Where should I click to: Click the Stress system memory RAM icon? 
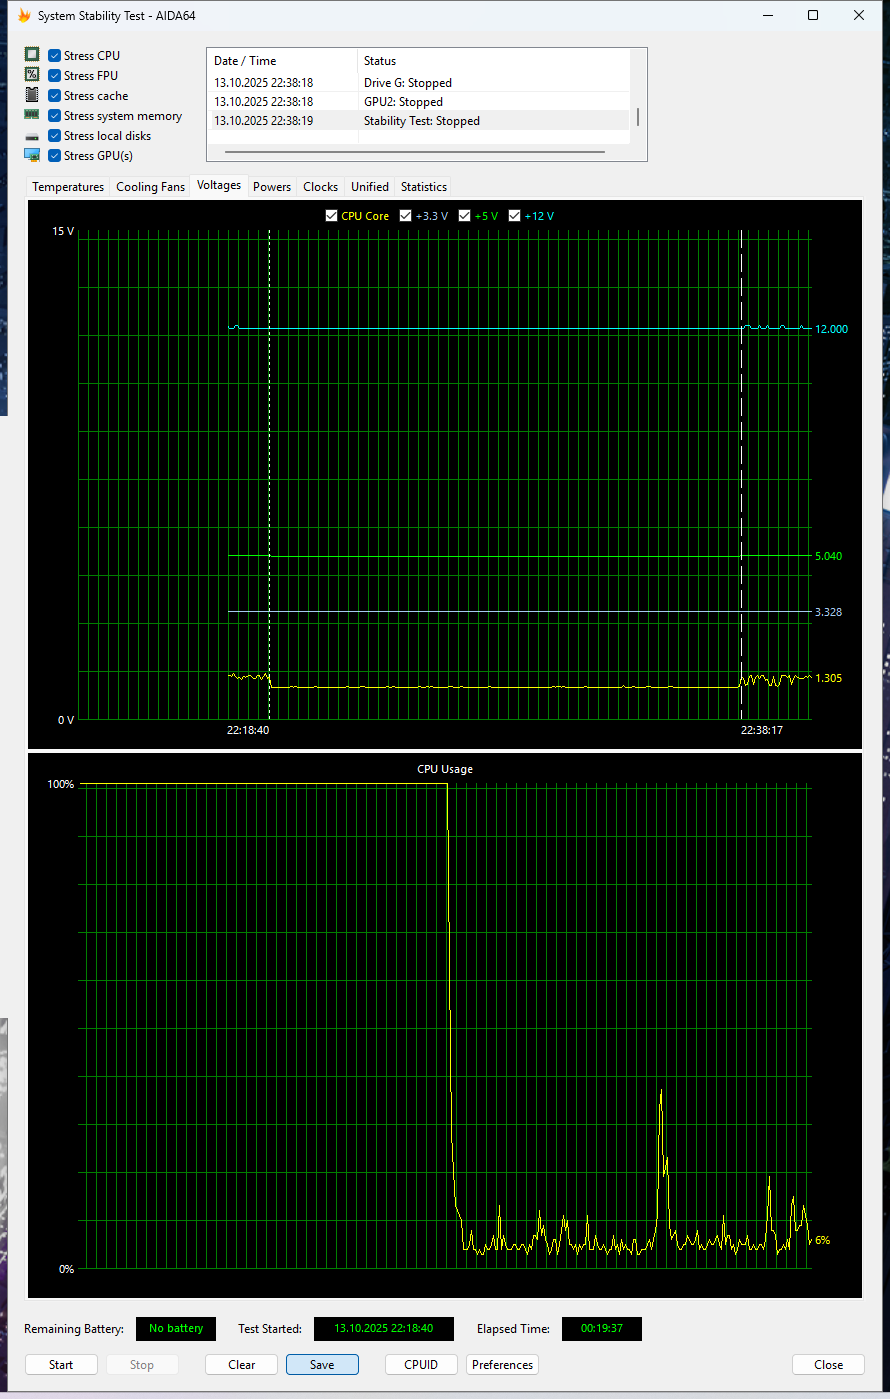tap(32, 114)
